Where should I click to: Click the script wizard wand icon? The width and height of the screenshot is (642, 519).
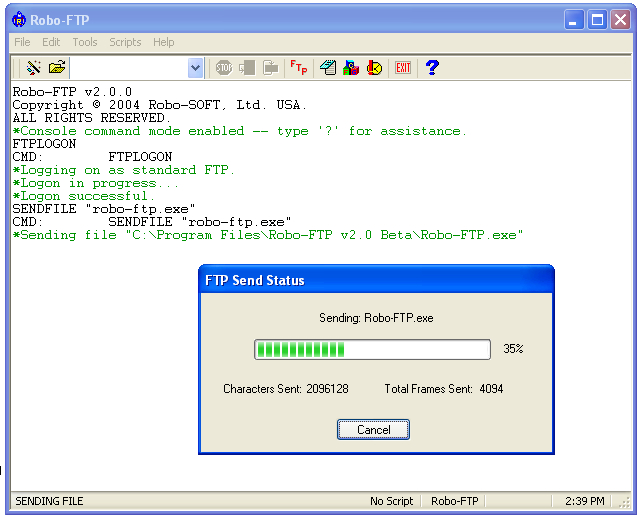pyautogui.click(x=33, y=68)
